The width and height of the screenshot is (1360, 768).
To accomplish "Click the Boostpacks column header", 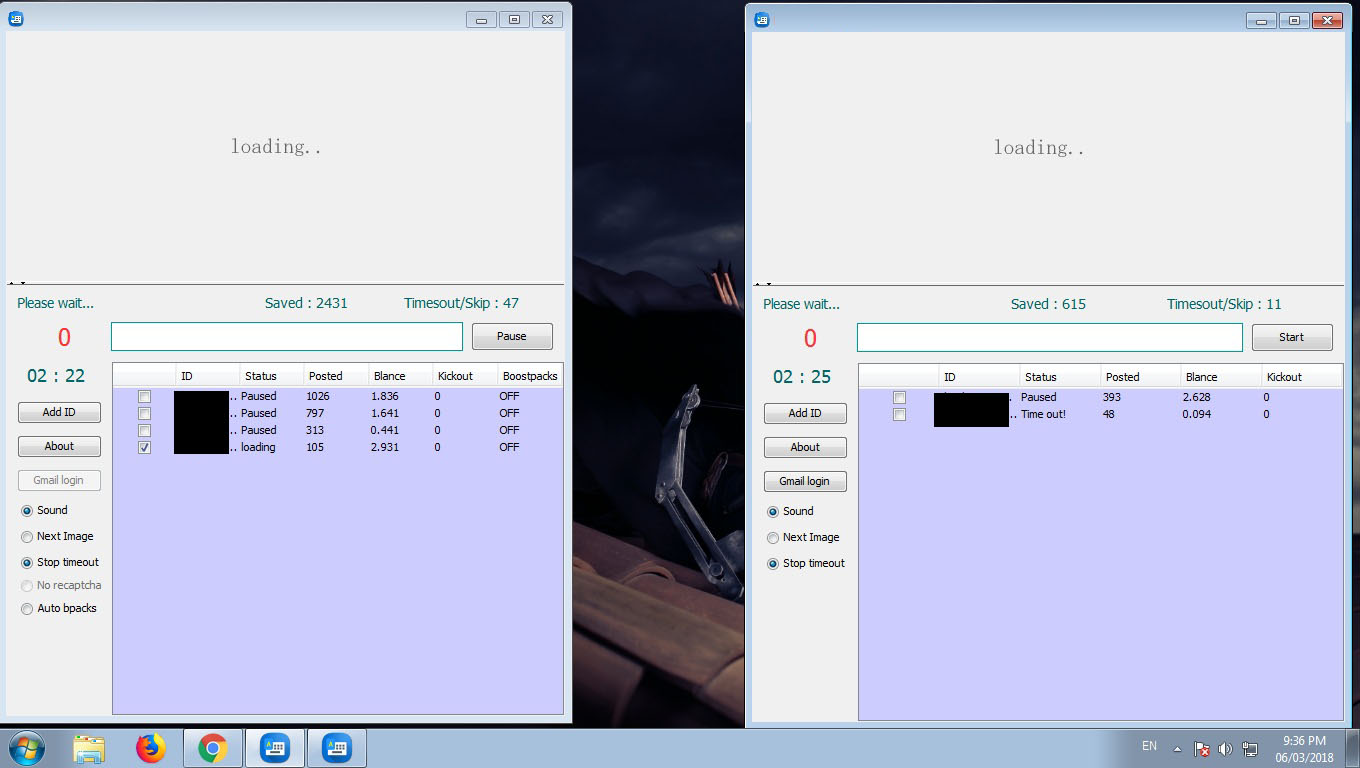I will (530, 376).
